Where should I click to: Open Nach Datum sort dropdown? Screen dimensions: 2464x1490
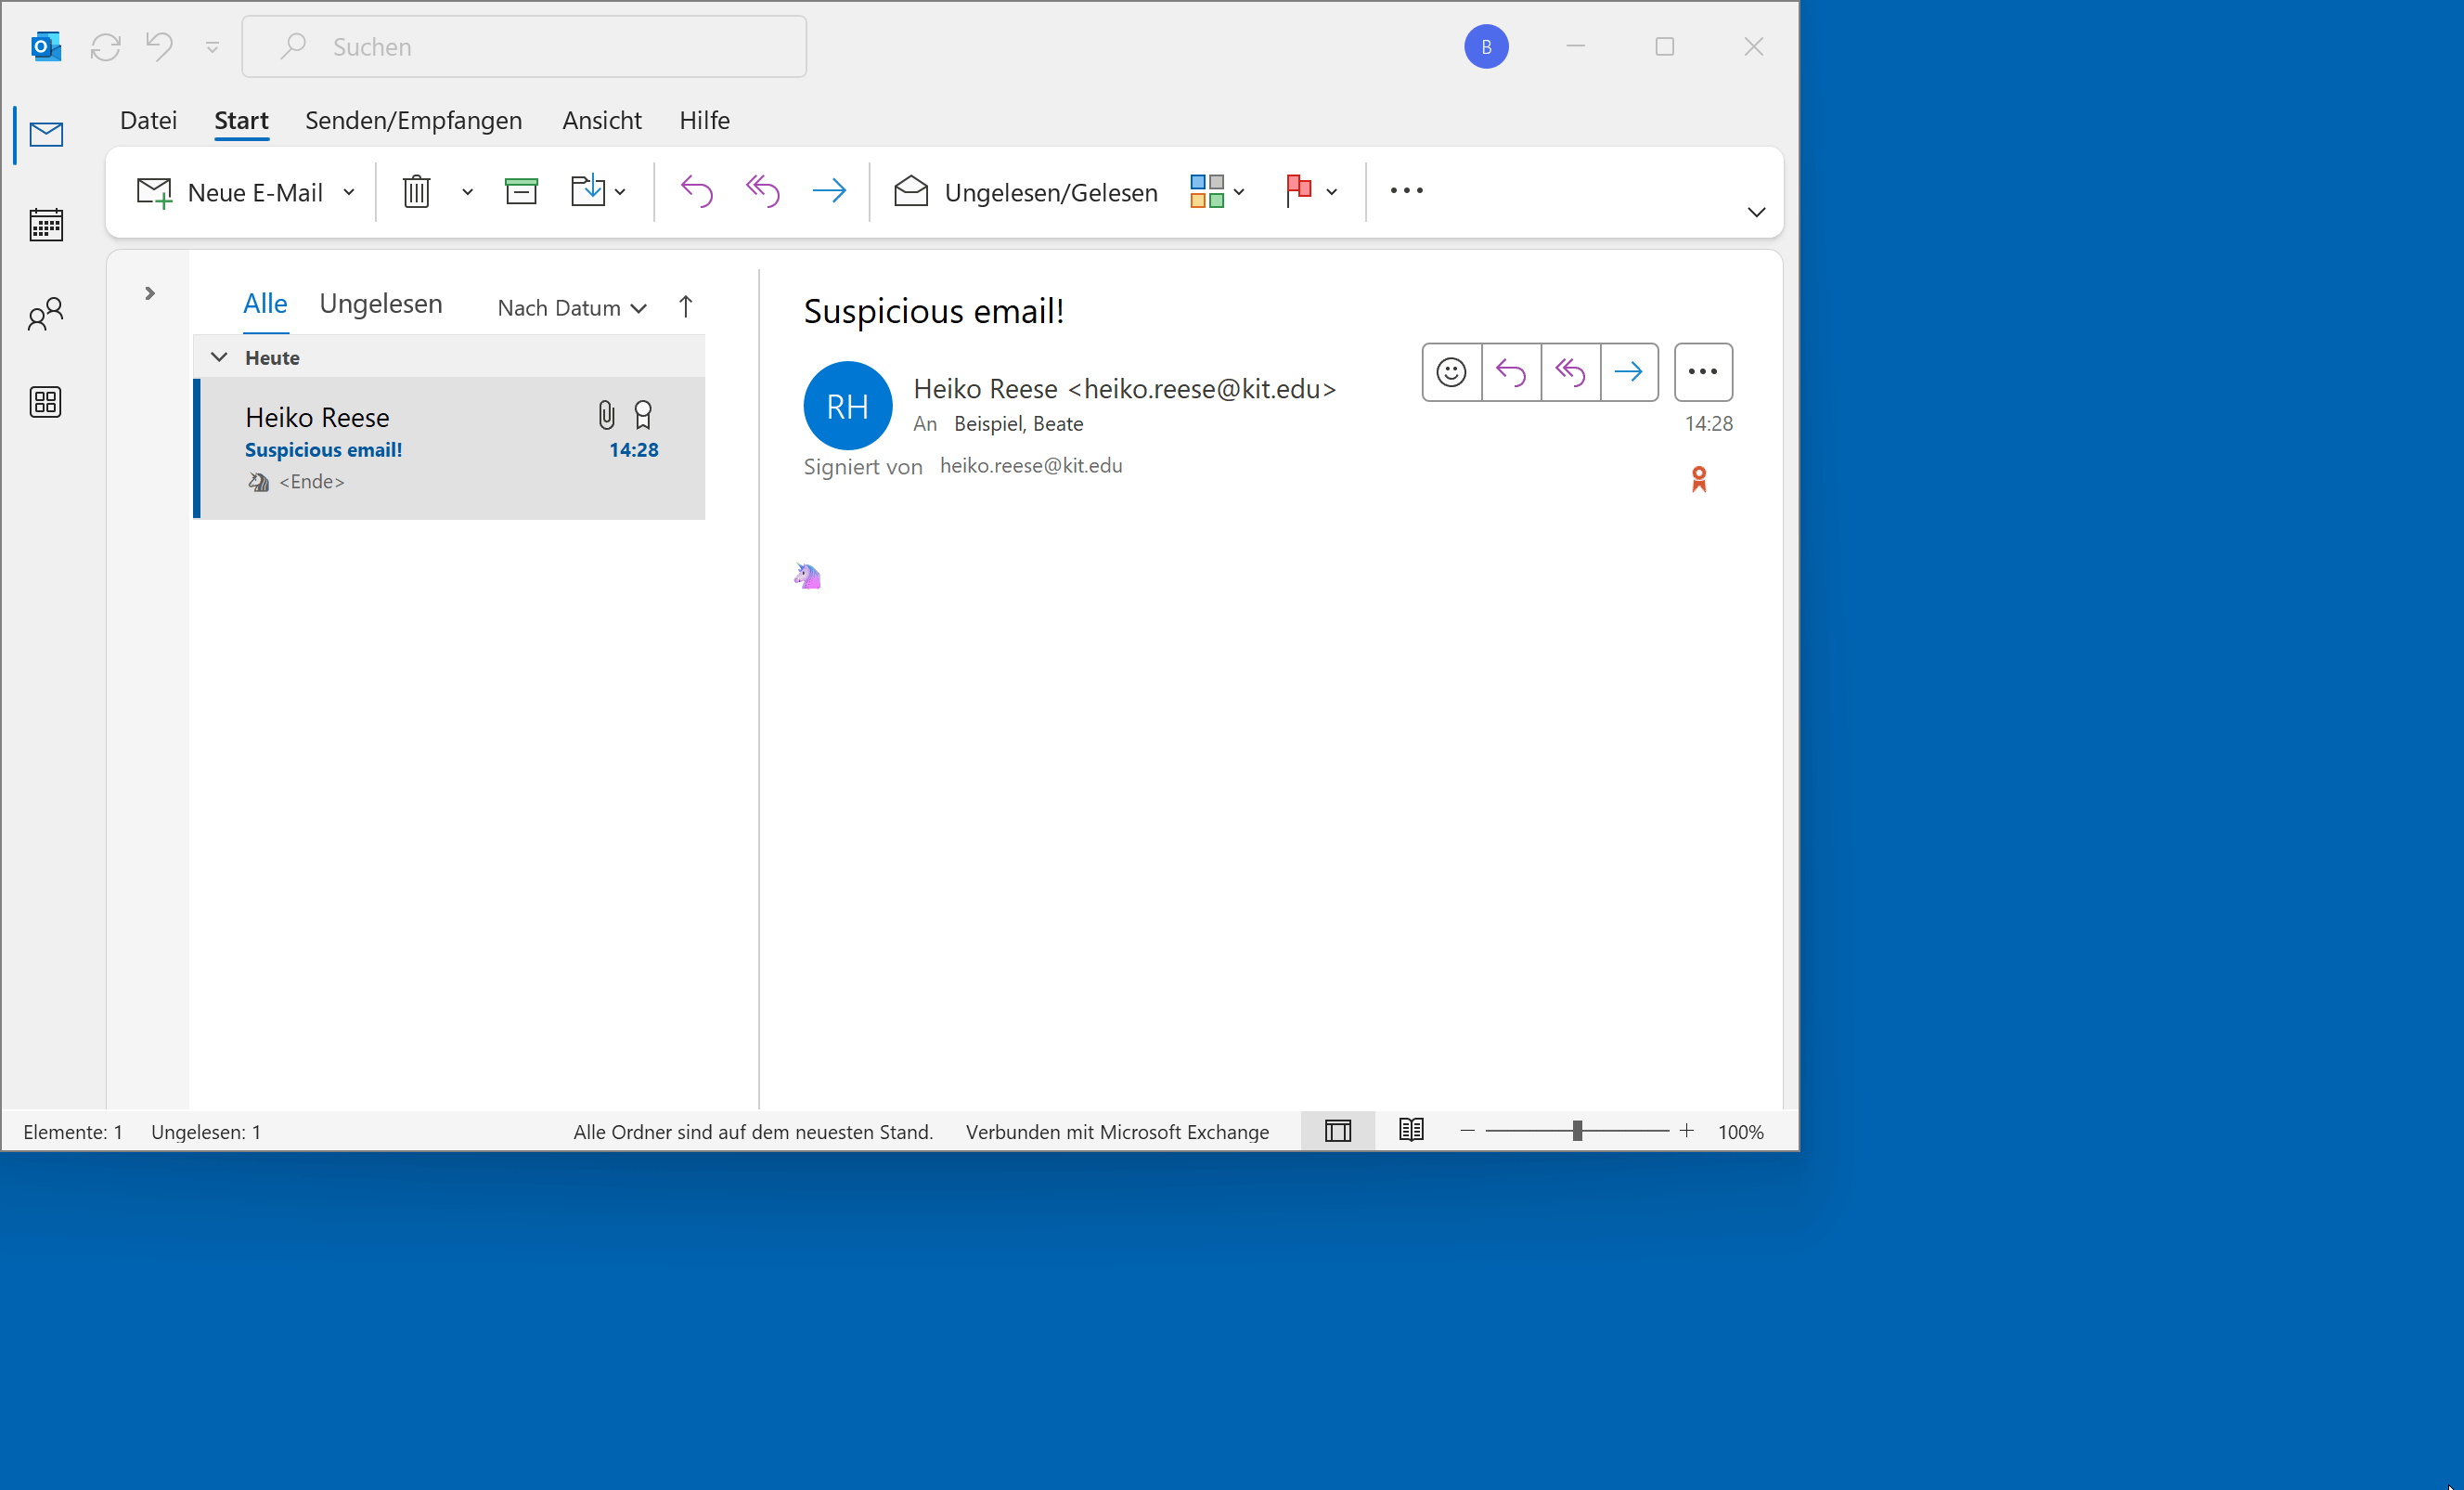click(571, 308)
